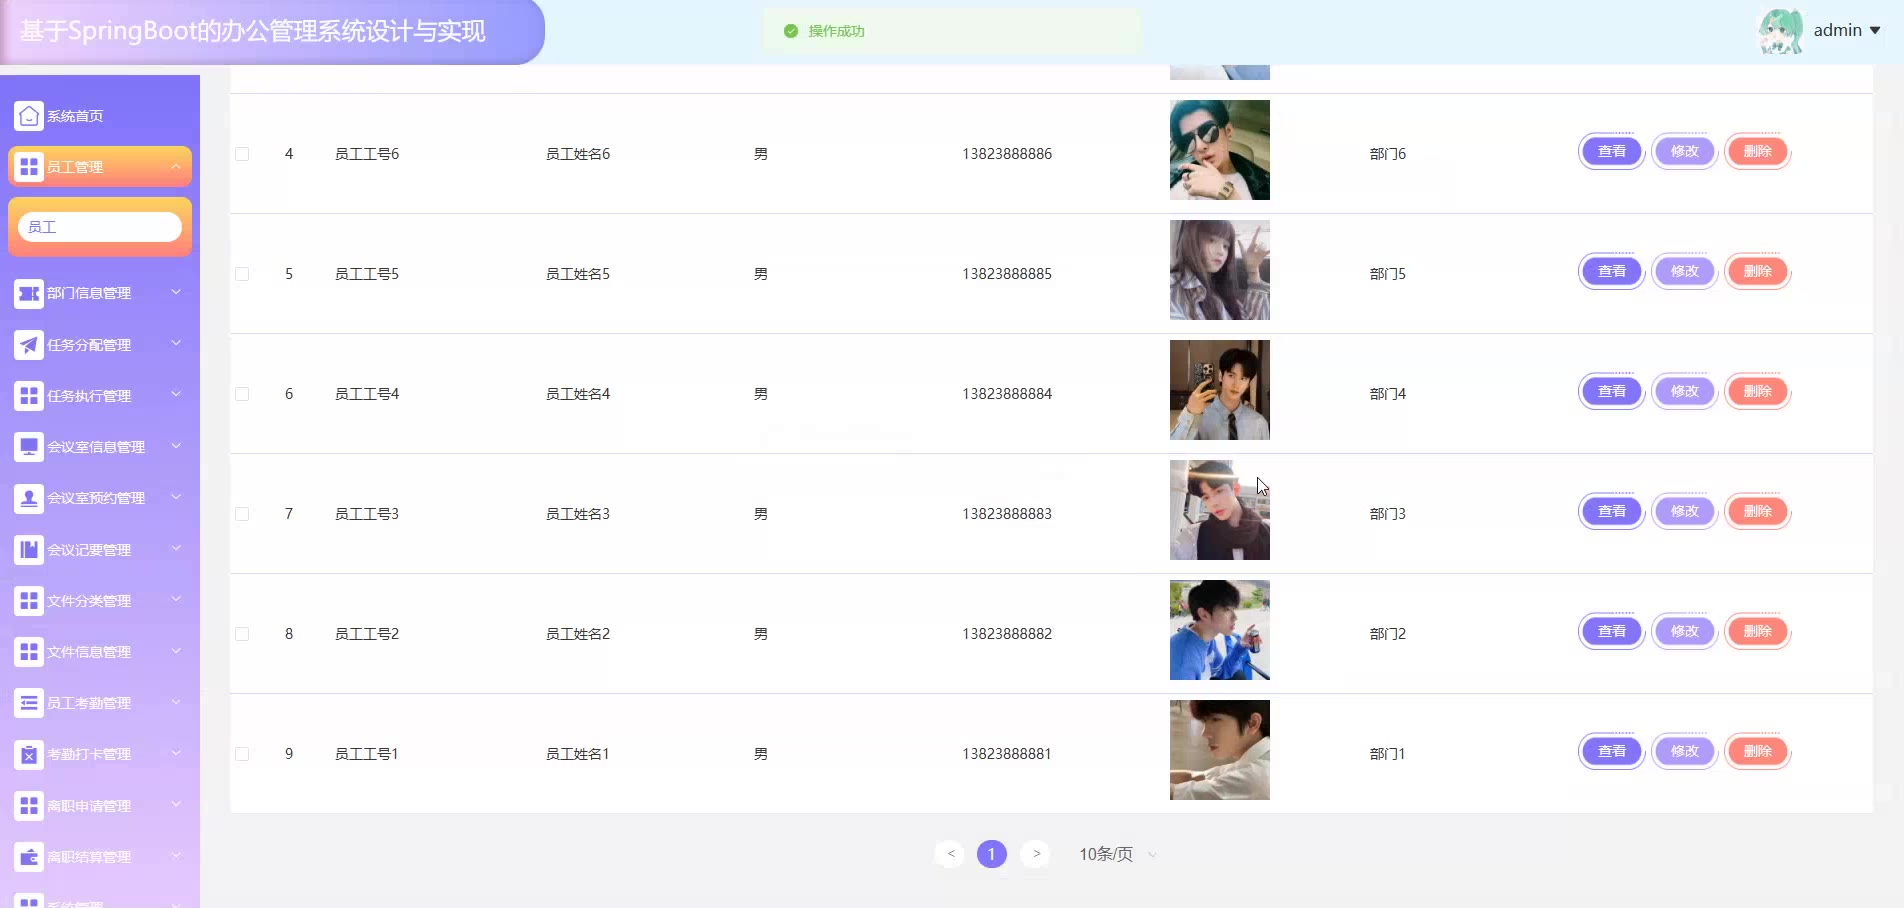Click the 部门5 department cell

[1388, 274]
